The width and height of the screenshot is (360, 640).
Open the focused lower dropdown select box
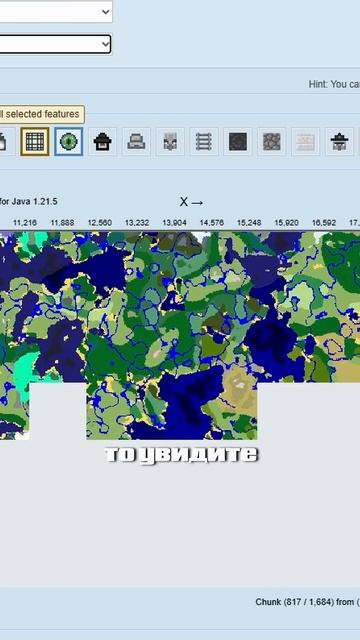coord(55,44)
